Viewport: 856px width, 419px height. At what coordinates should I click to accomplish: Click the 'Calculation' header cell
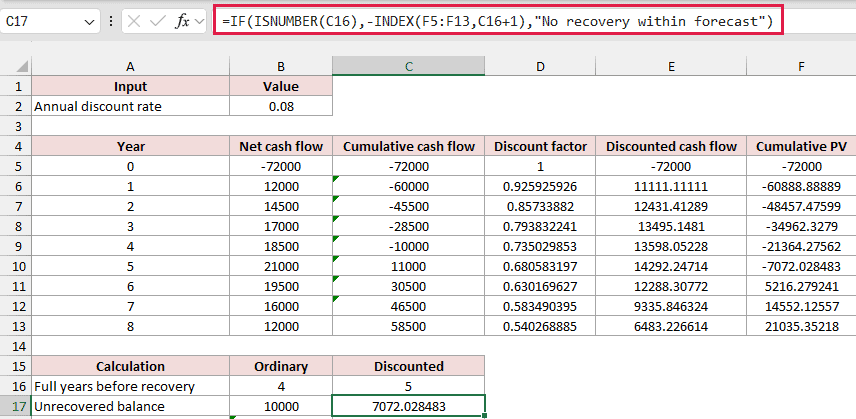pos(130,367)
